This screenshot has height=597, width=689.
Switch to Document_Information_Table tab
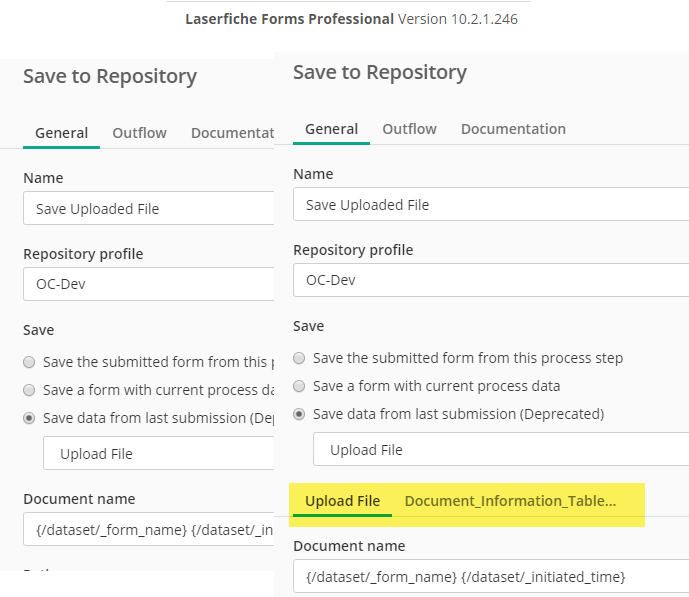point(510,502)
